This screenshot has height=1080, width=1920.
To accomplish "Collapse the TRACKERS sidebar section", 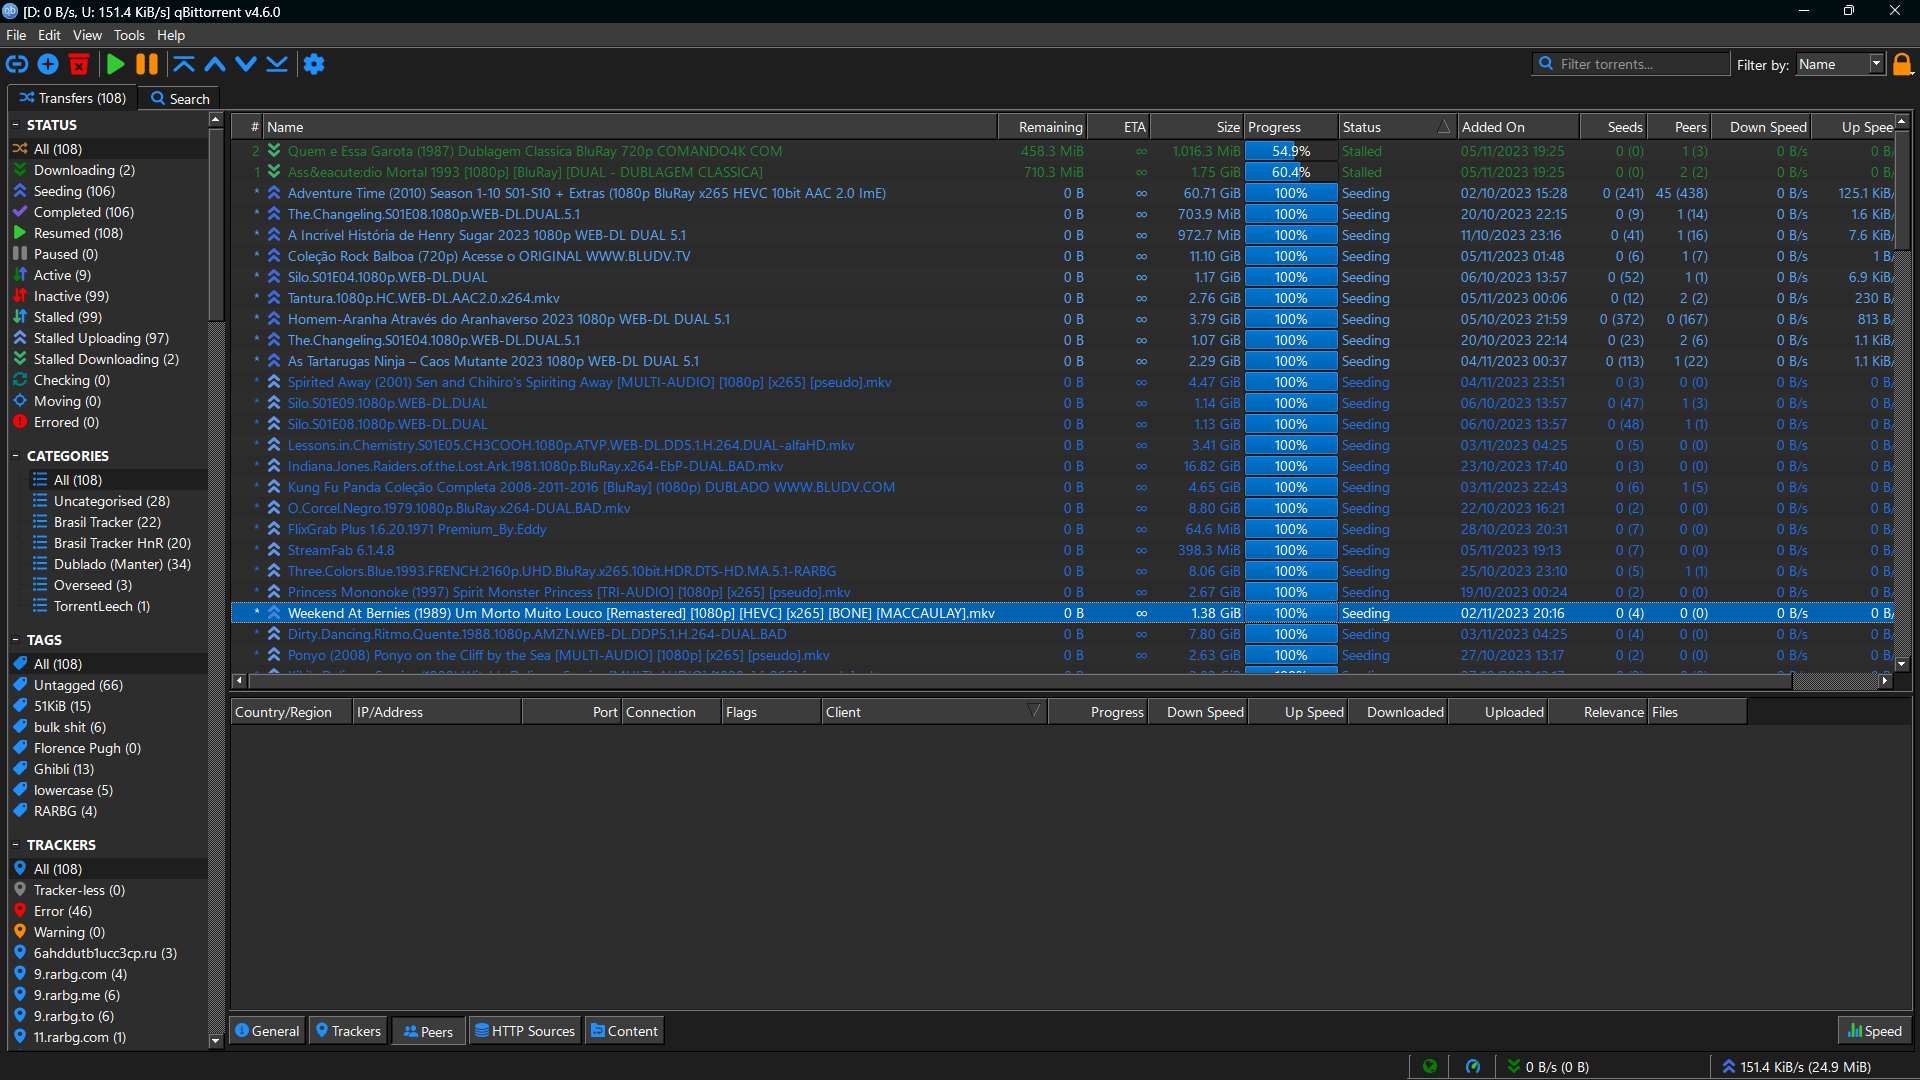I will pyautogui.click(x=16, y=845).
